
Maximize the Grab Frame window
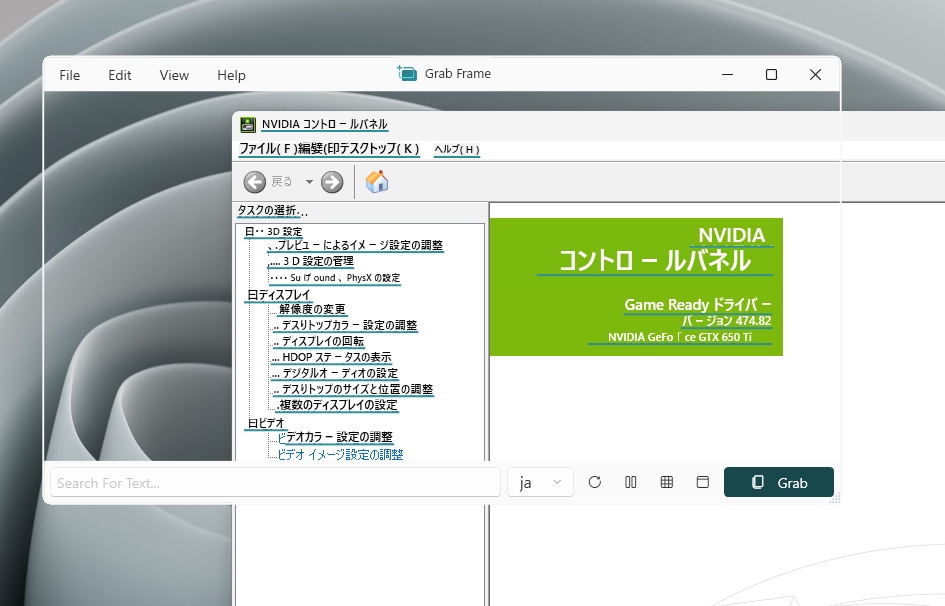coord(771,75)
